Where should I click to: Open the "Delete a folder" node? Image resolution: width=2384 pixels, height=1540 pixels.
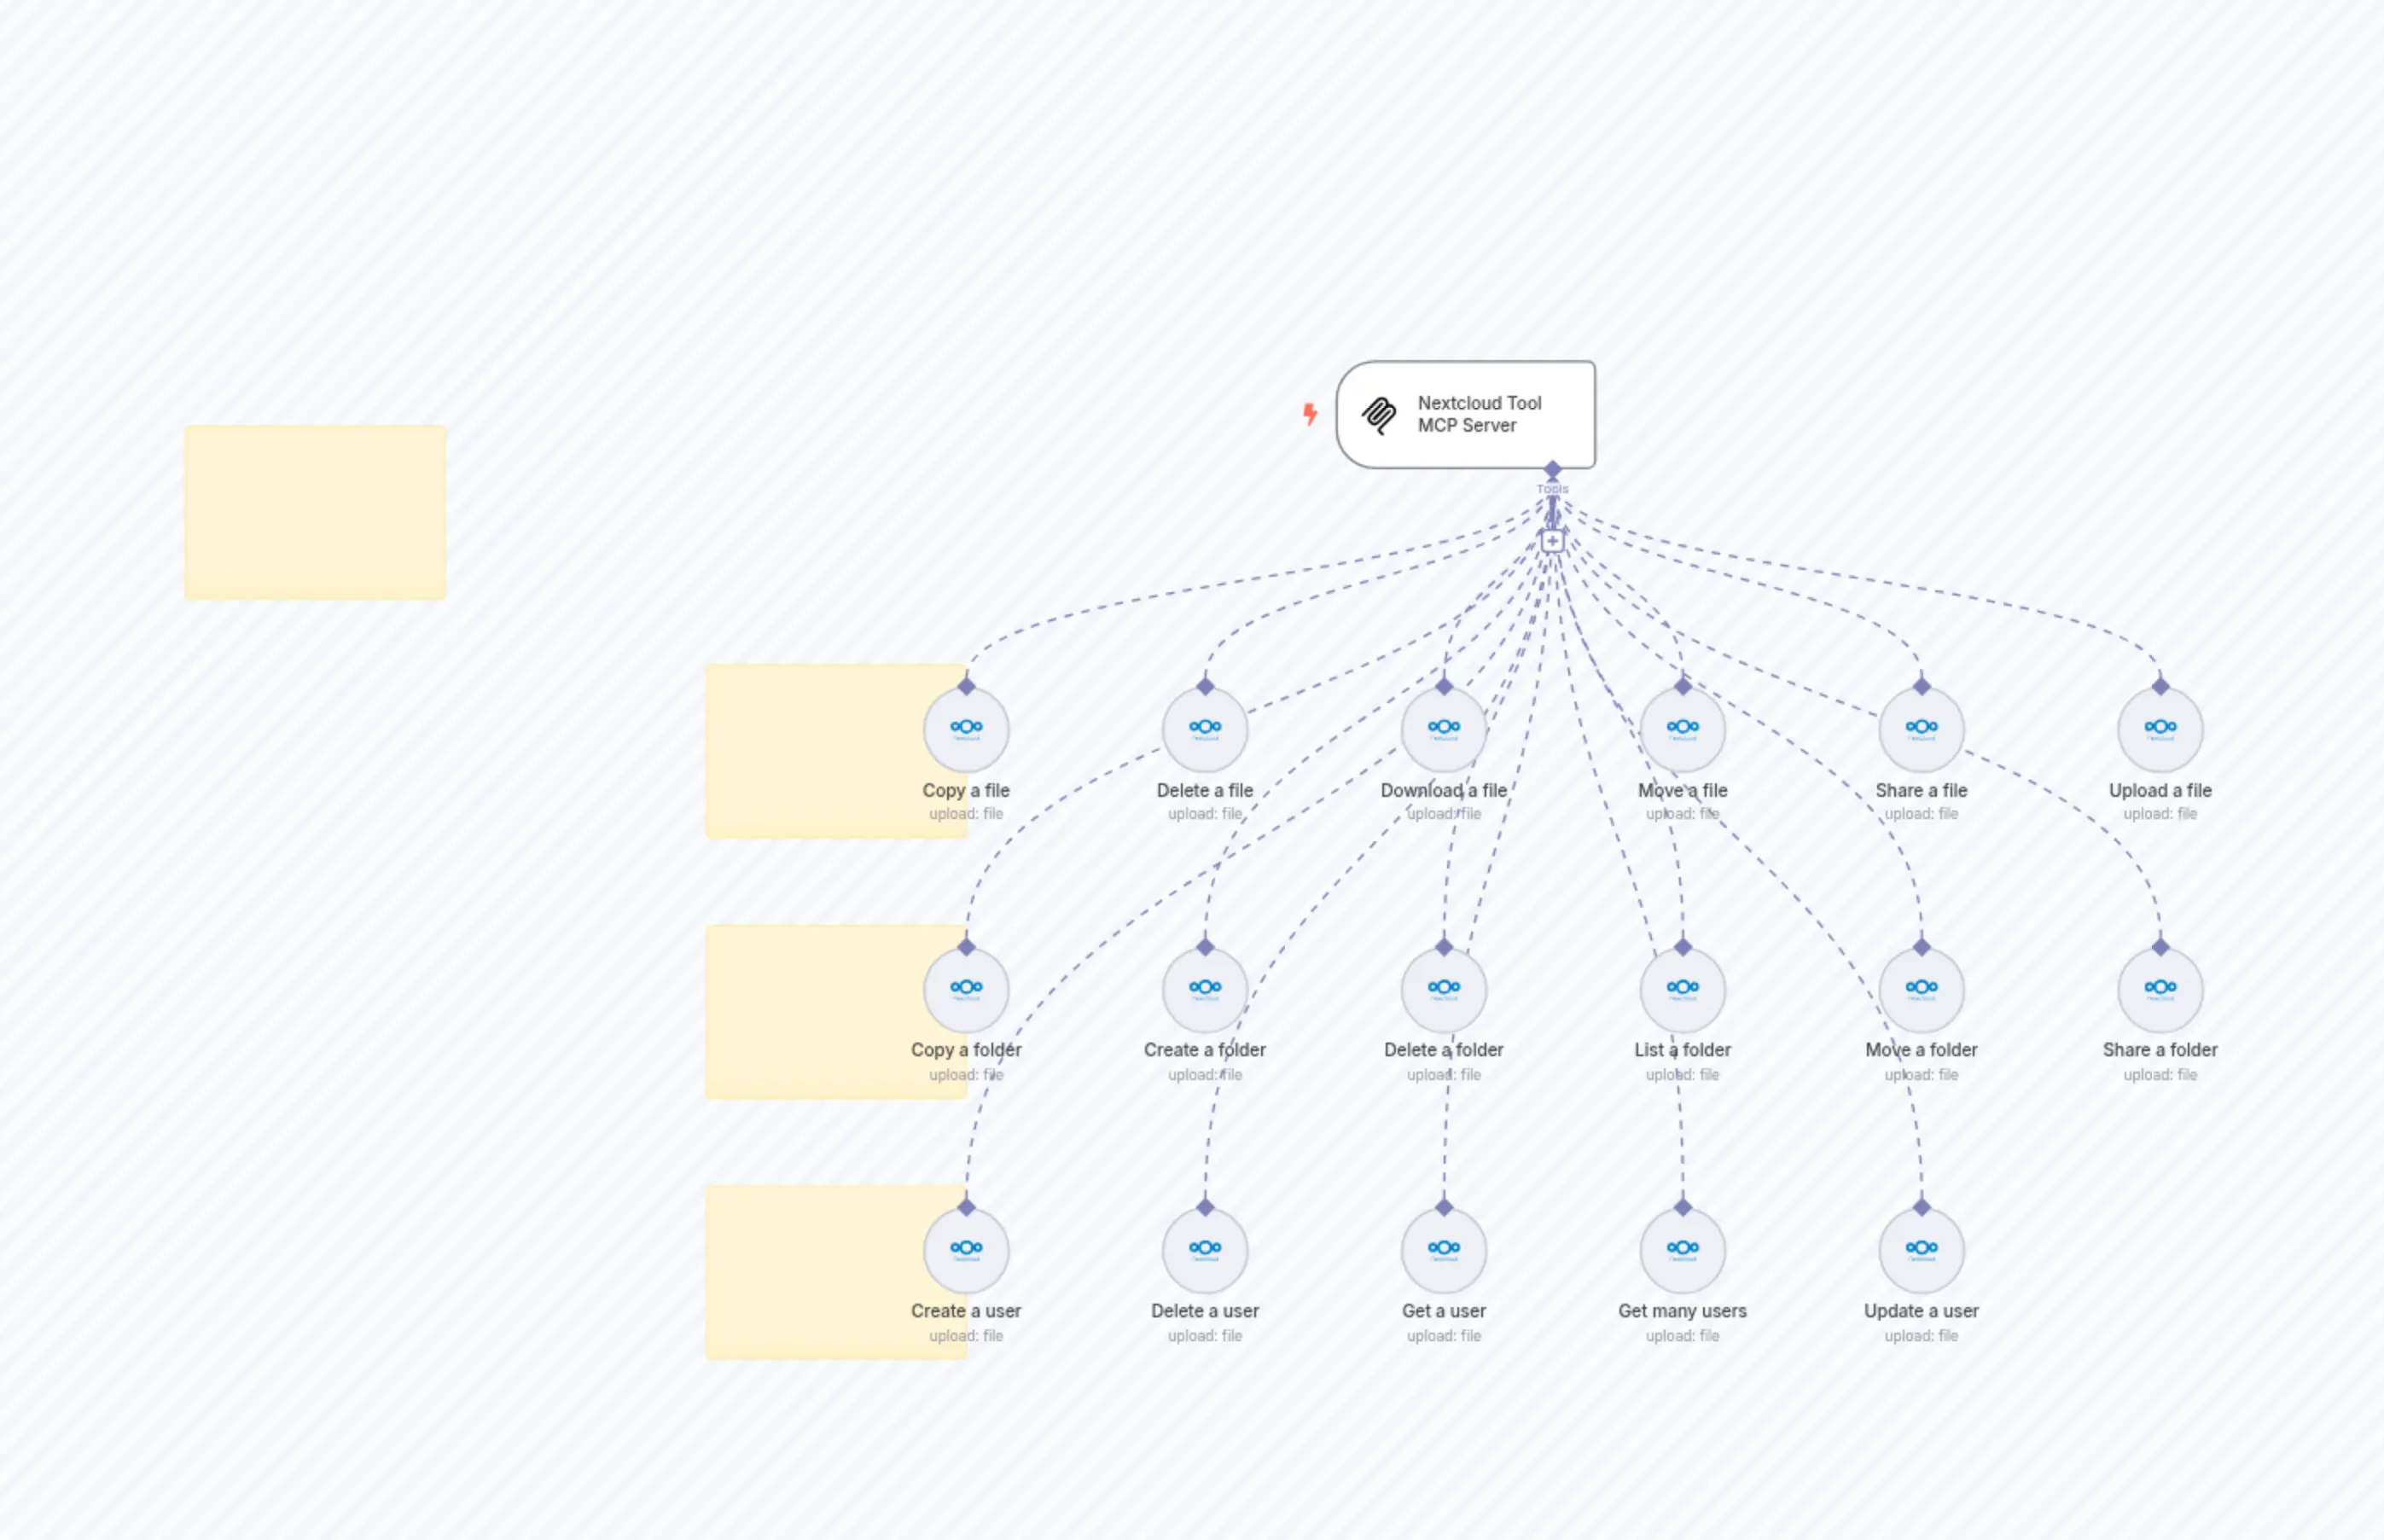click(1443, 989)
